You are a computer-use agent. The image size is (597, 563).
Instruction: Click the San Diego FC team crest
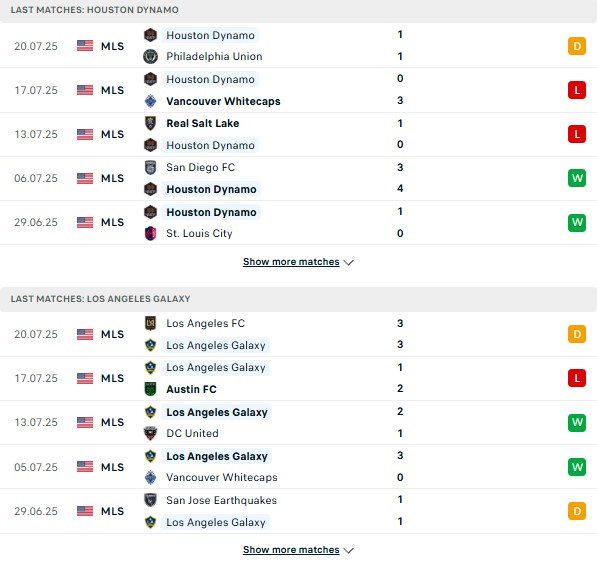(150, 167)
